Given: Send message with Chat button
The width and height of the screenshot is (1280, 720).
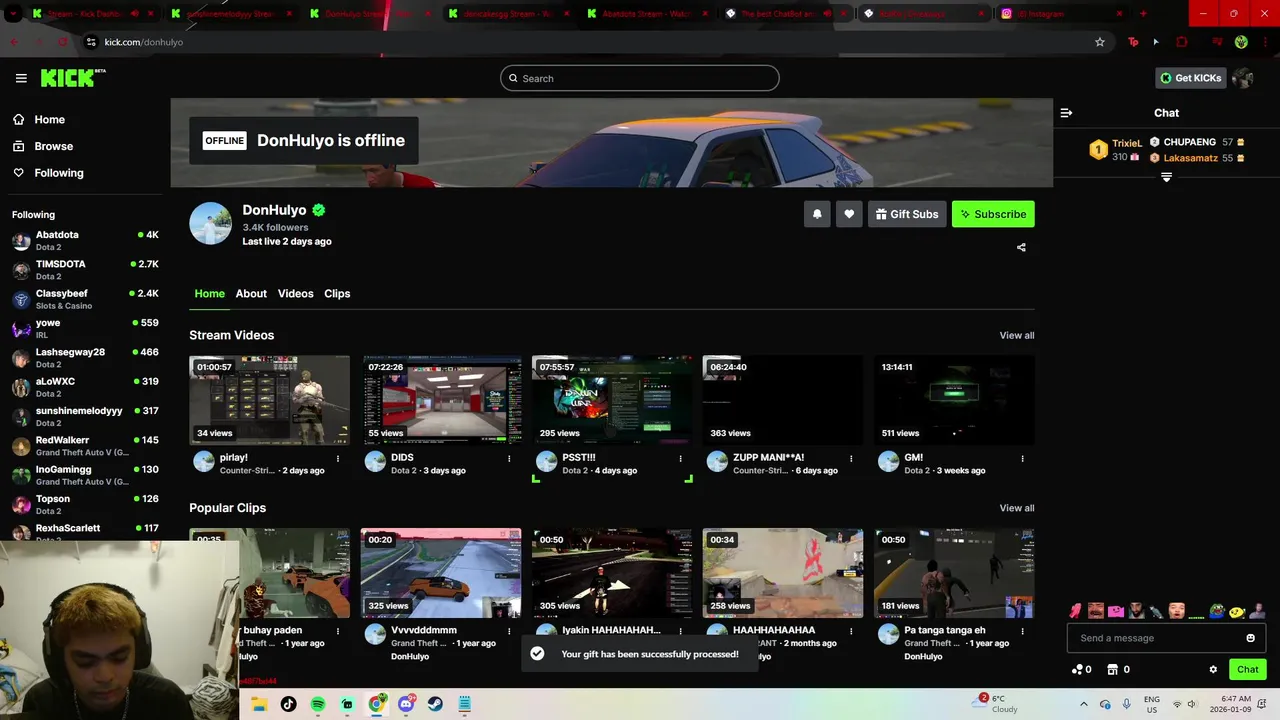Looking at the screenshot, I should click(x=1247, y=669).
